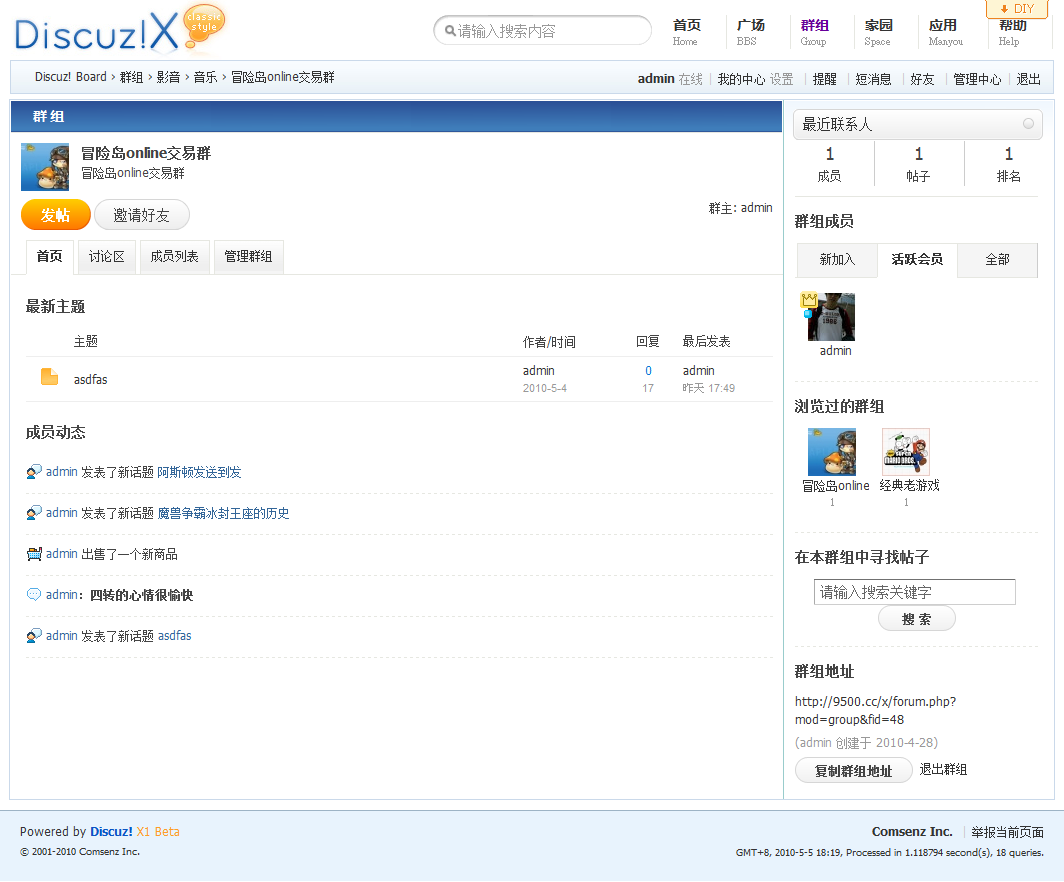Open 家园 Space navigation item
This screenshot has width=1064, height=882.
878,32
